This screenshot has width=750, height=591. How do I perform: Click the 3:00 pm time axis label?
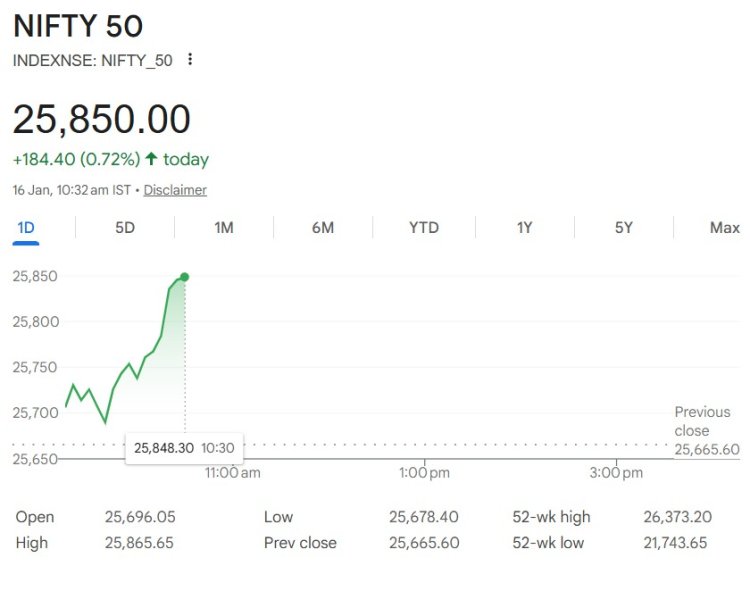[617, 473]
